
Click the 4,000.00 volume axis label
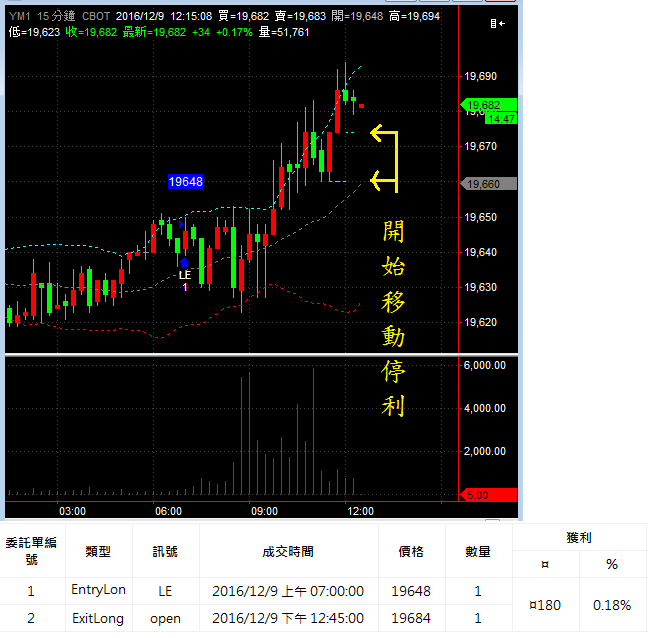coord(485,408)
